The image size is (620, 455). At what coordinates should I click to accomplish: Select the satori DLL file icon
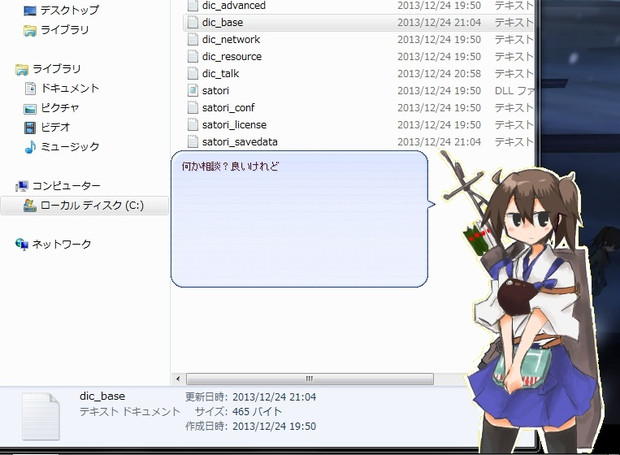193,91
